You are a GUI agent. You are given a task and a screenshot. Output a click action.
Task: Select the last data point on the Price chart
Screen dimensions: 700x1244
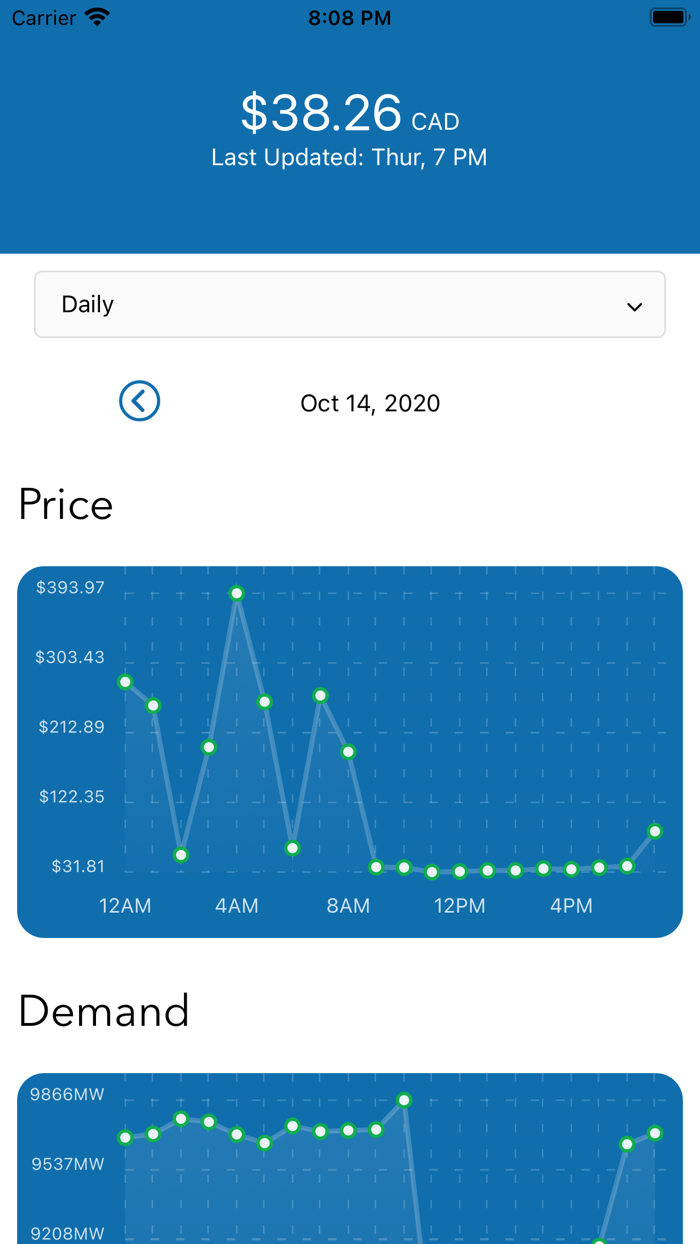point(655,831)
